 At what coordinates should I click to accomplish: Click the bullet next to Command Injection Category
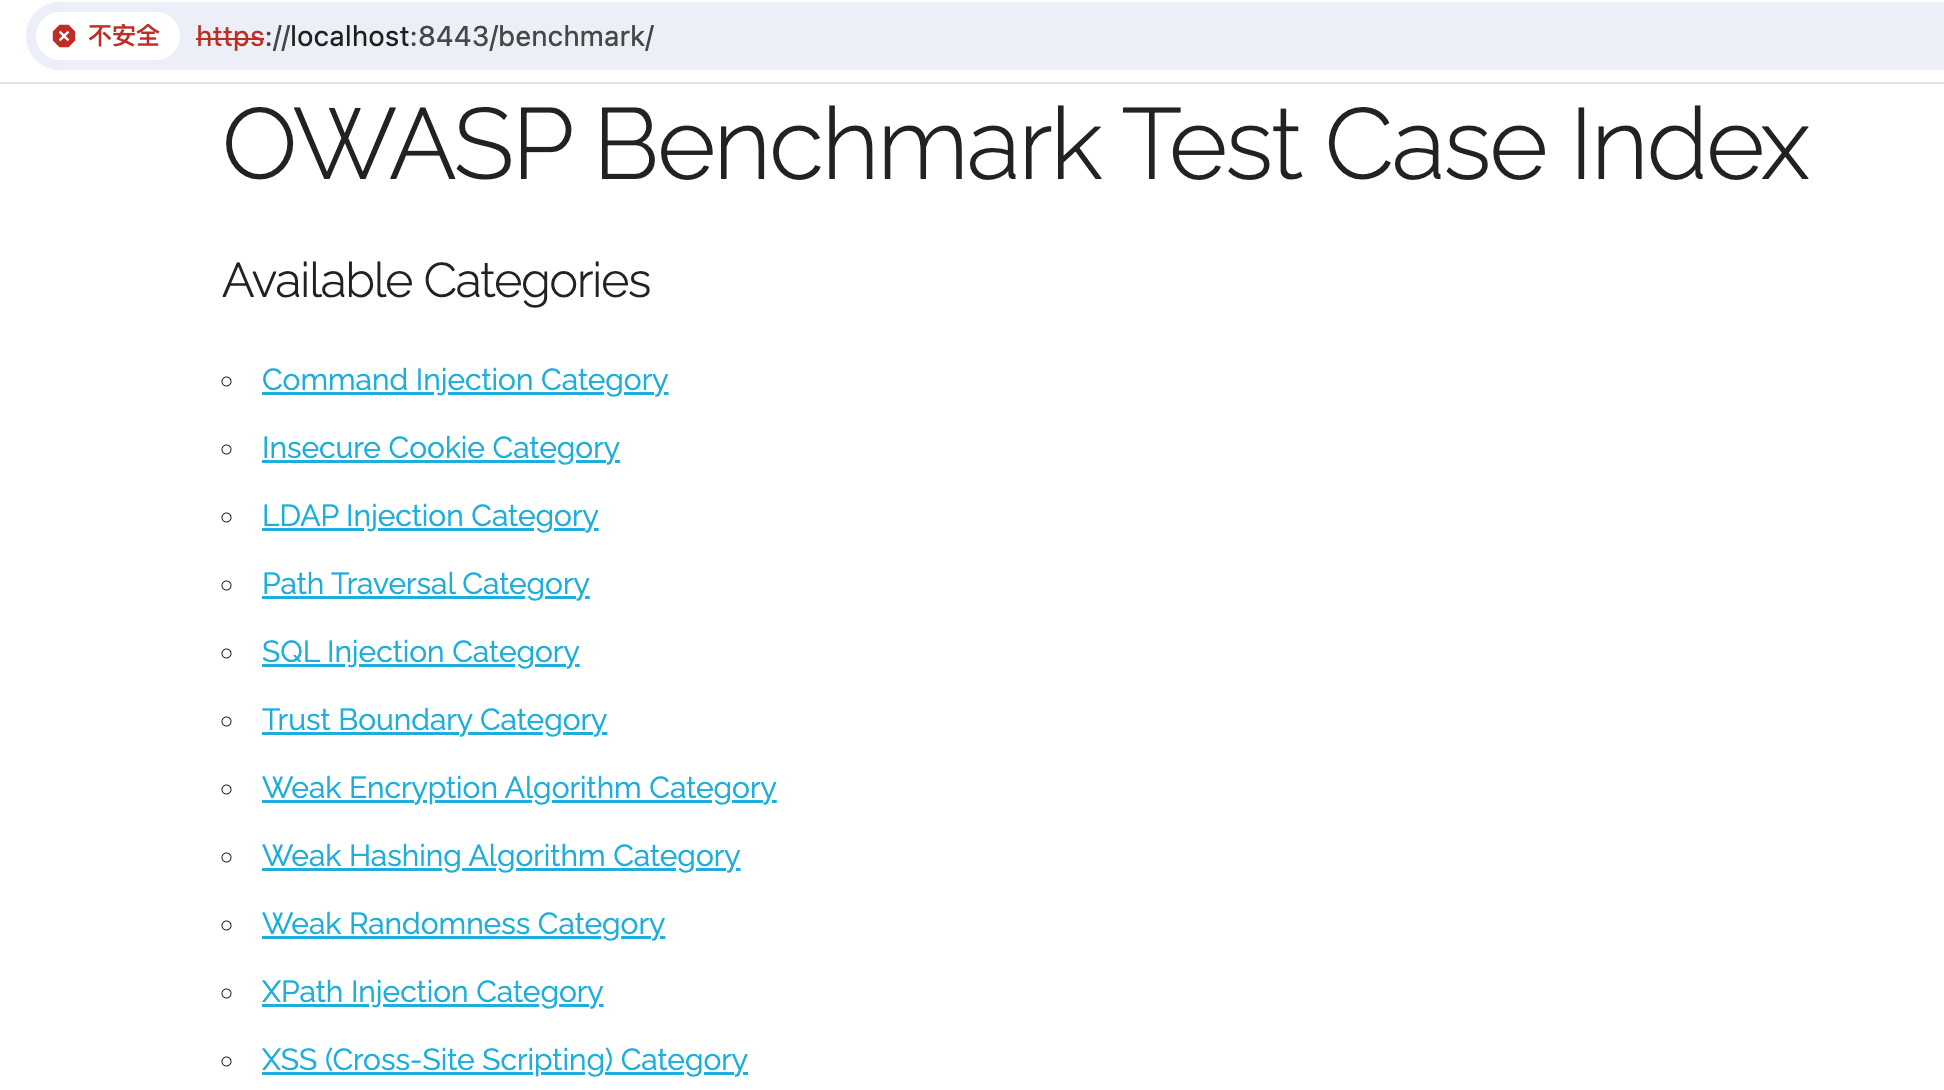[x=227, y=380]
